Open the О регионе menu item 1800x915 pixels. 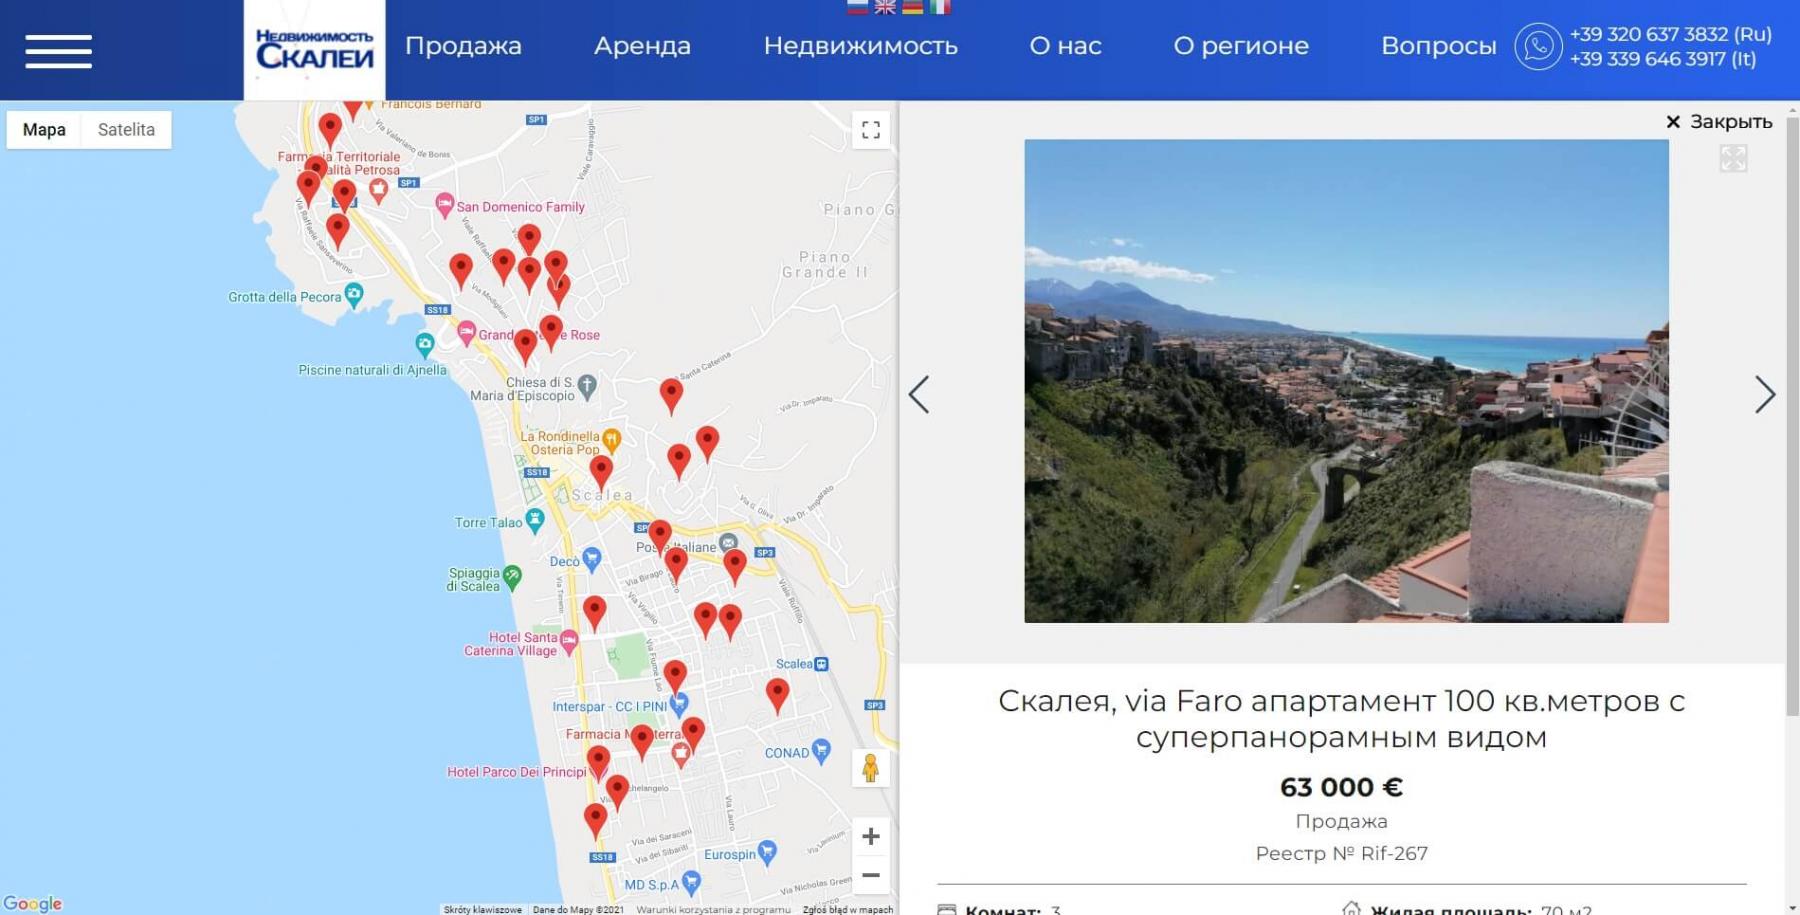point(1241,46)
